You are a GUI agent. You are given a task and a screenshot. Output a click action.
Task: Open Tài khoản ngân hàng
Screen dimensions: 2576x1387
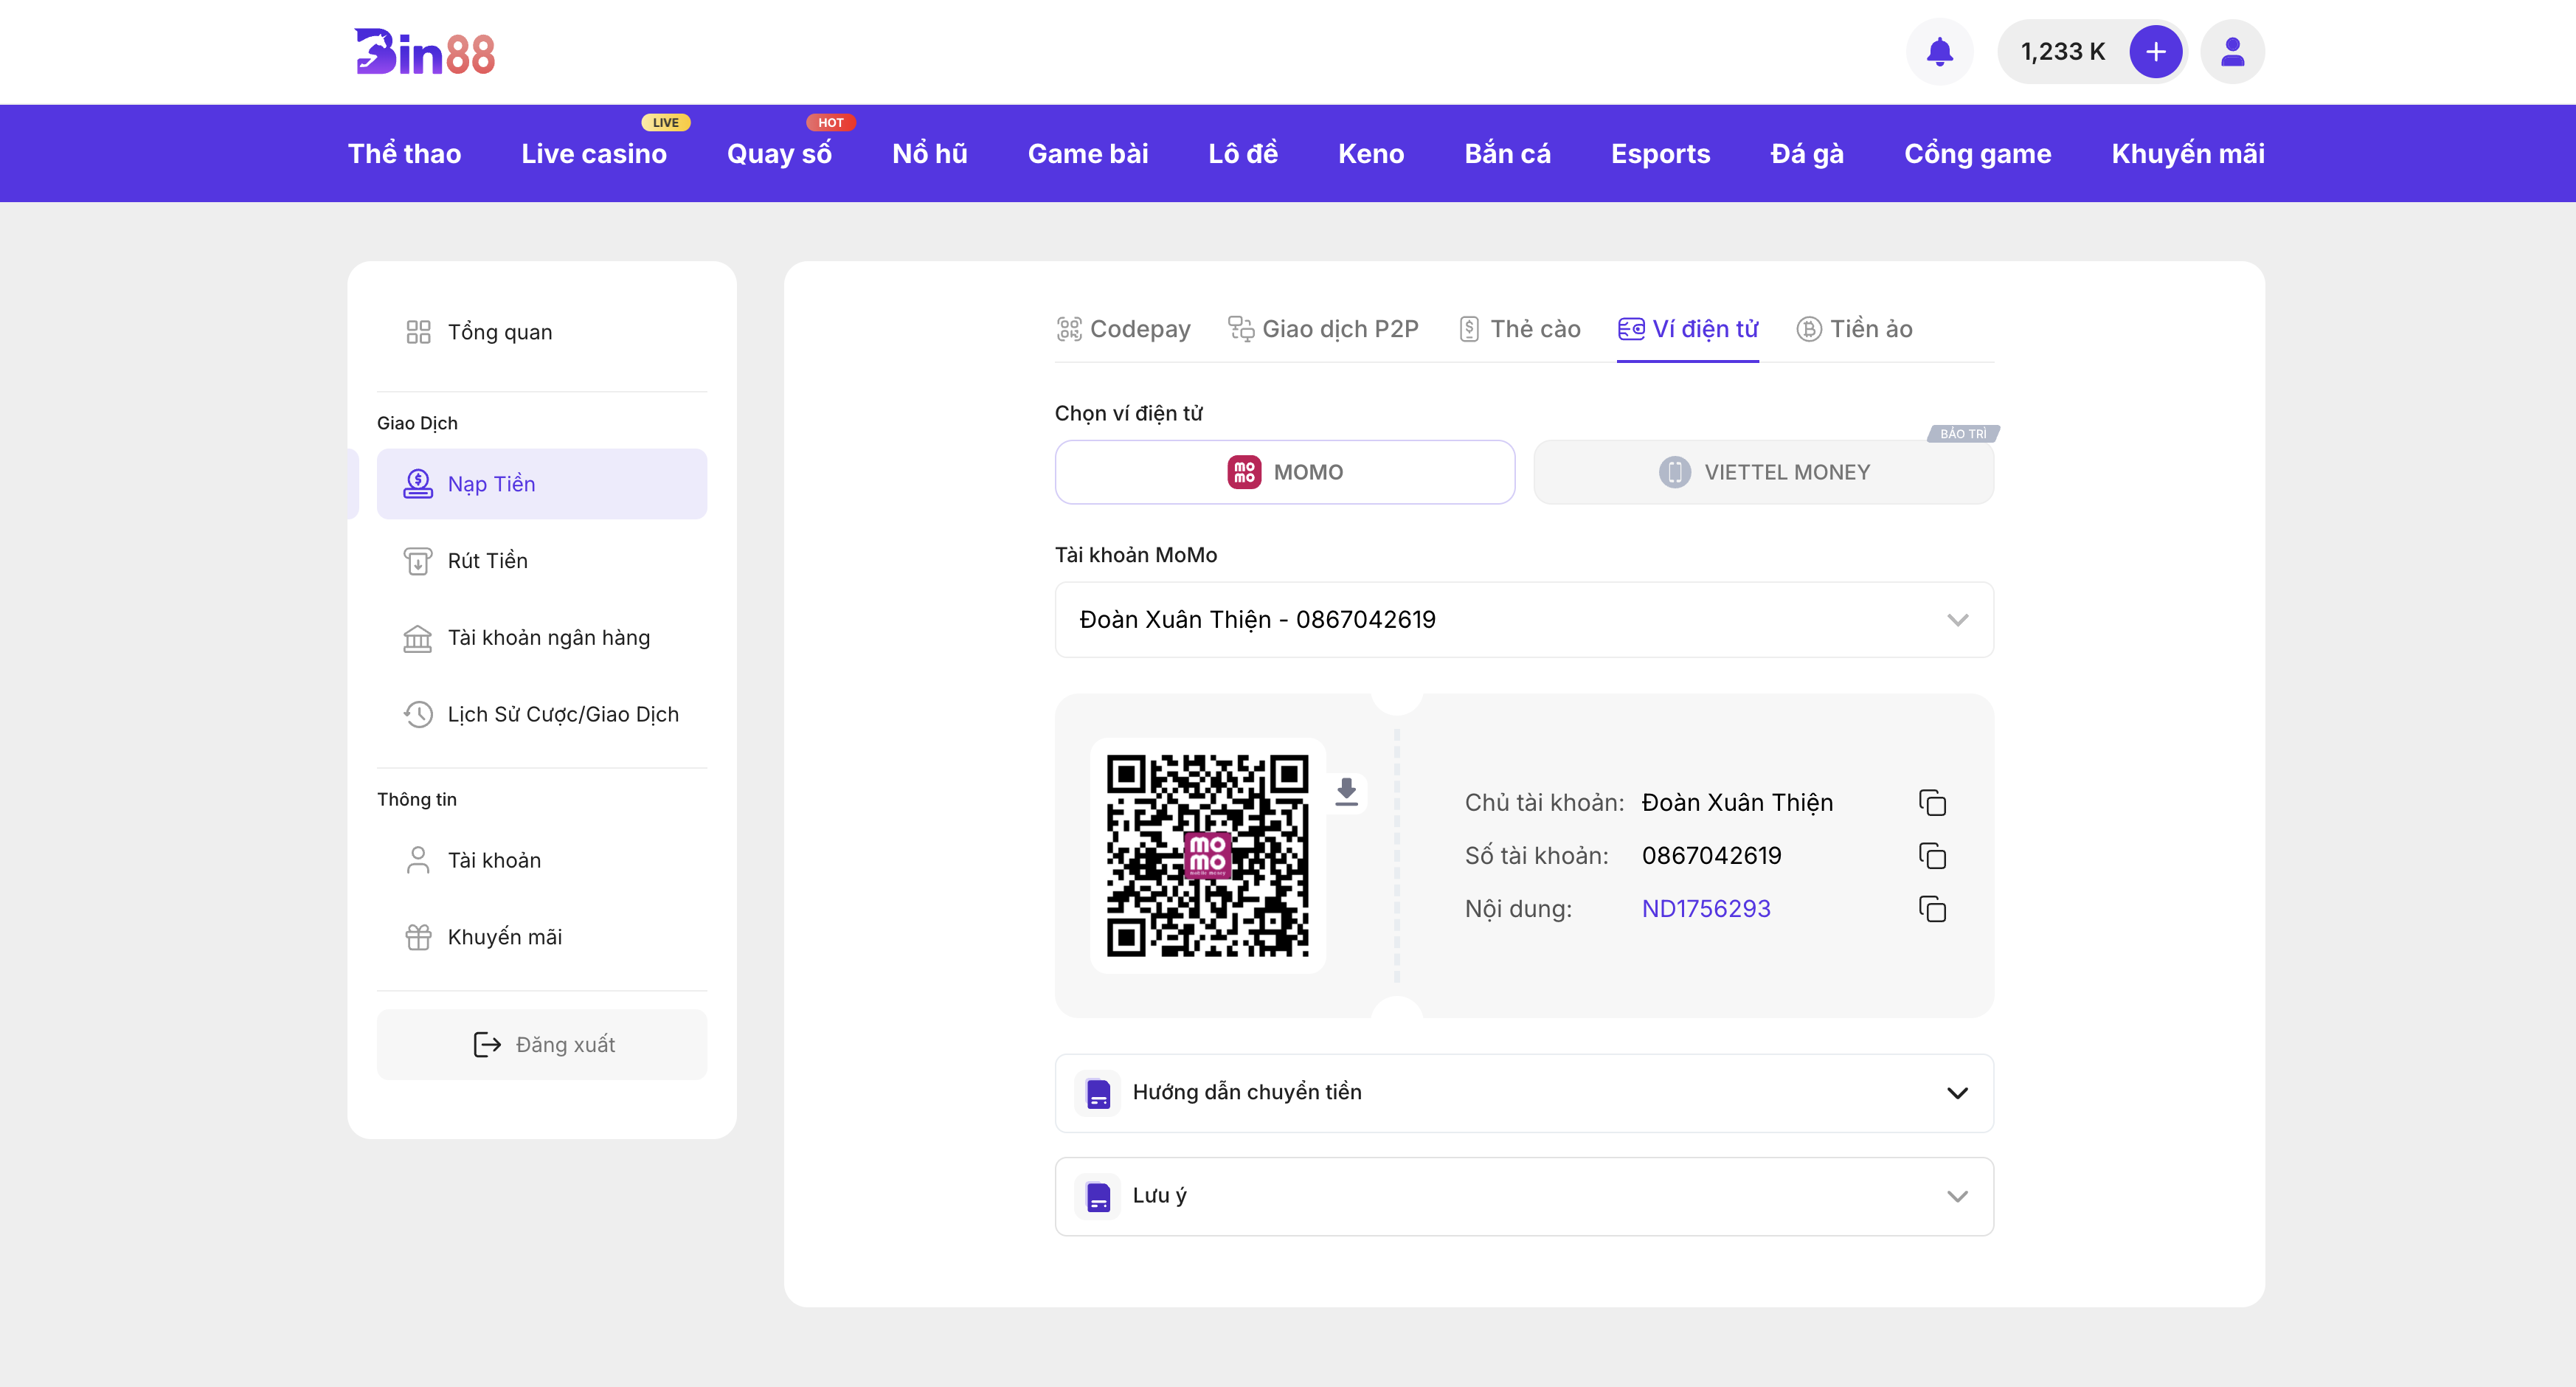[541, 638]
